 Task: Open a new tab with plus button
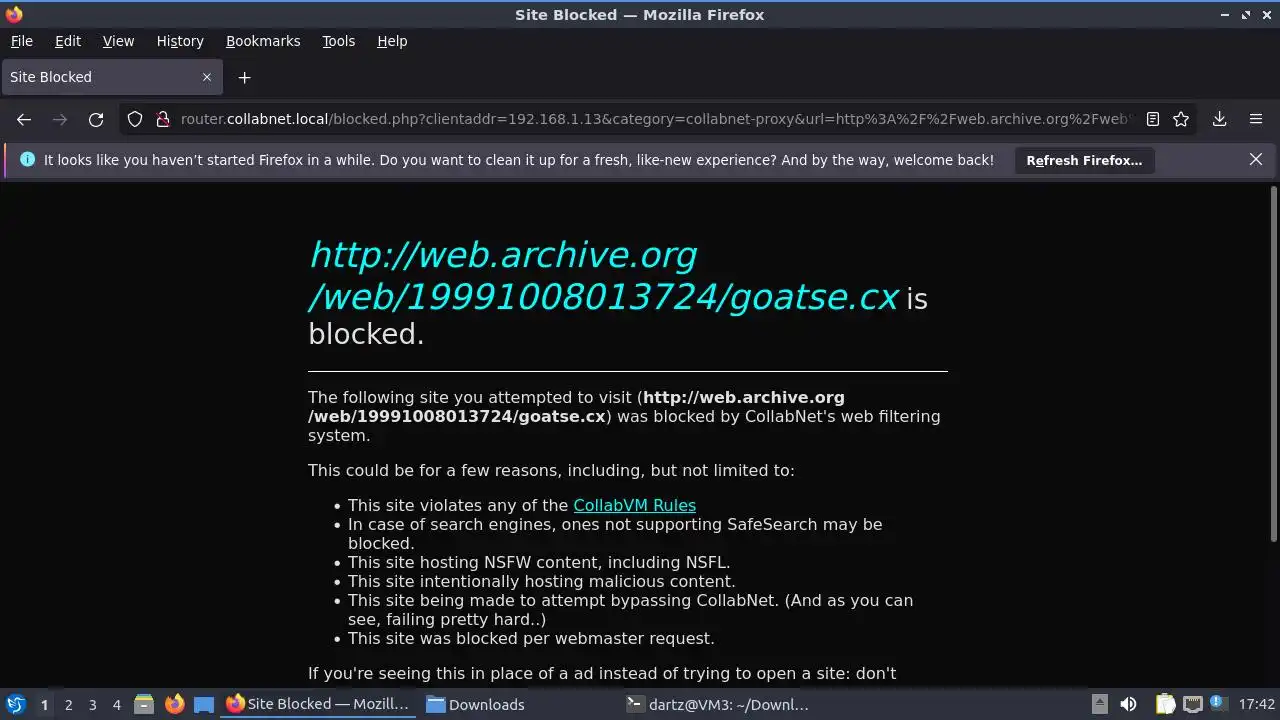point(244,77)
